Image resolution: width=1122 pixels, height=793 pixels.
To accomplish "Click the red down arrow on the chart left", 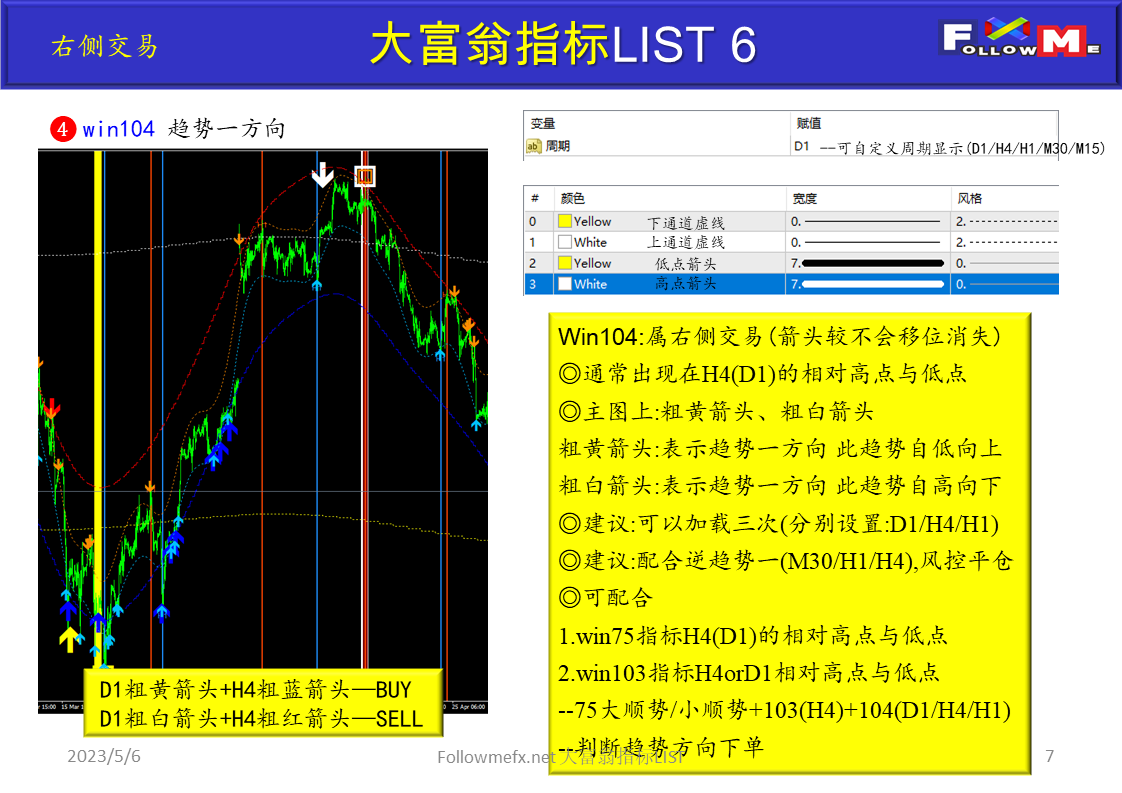I will [x=50, y=408].
